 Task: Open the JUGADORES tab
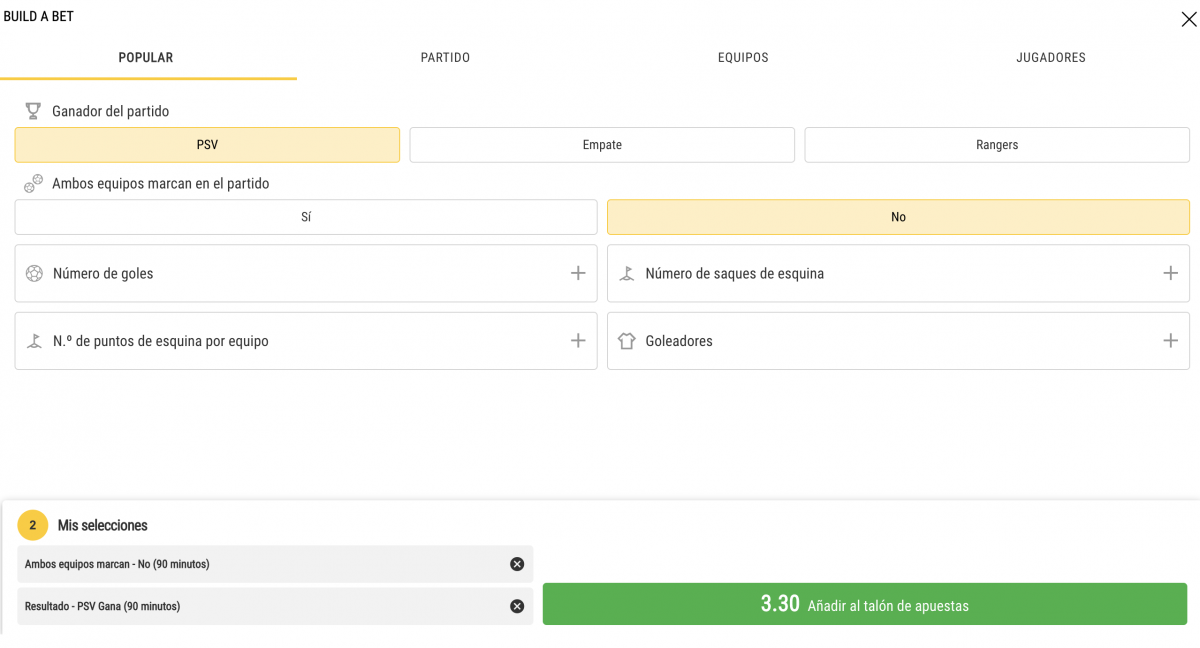pos(1051,58)
